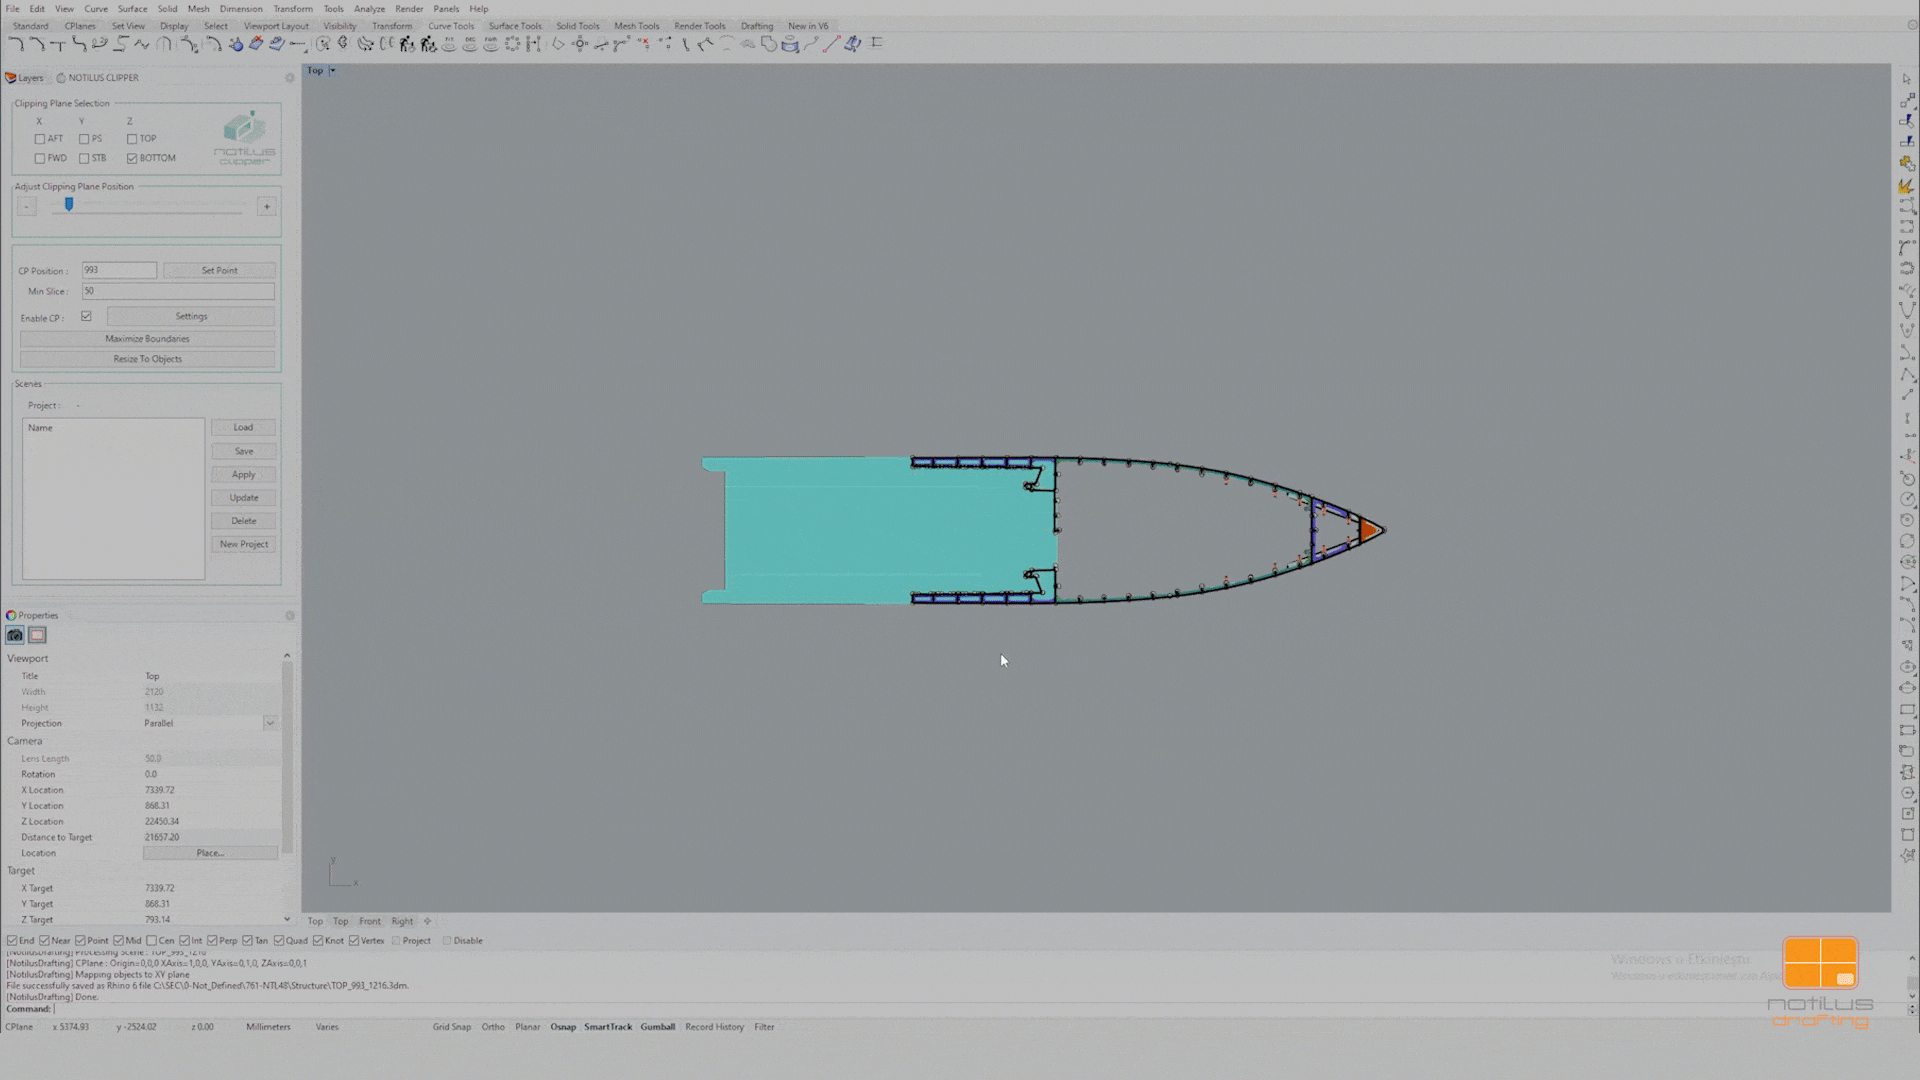
Task: Open the NOTILUS CLIPPER panel tab
Action: point(97,78)
